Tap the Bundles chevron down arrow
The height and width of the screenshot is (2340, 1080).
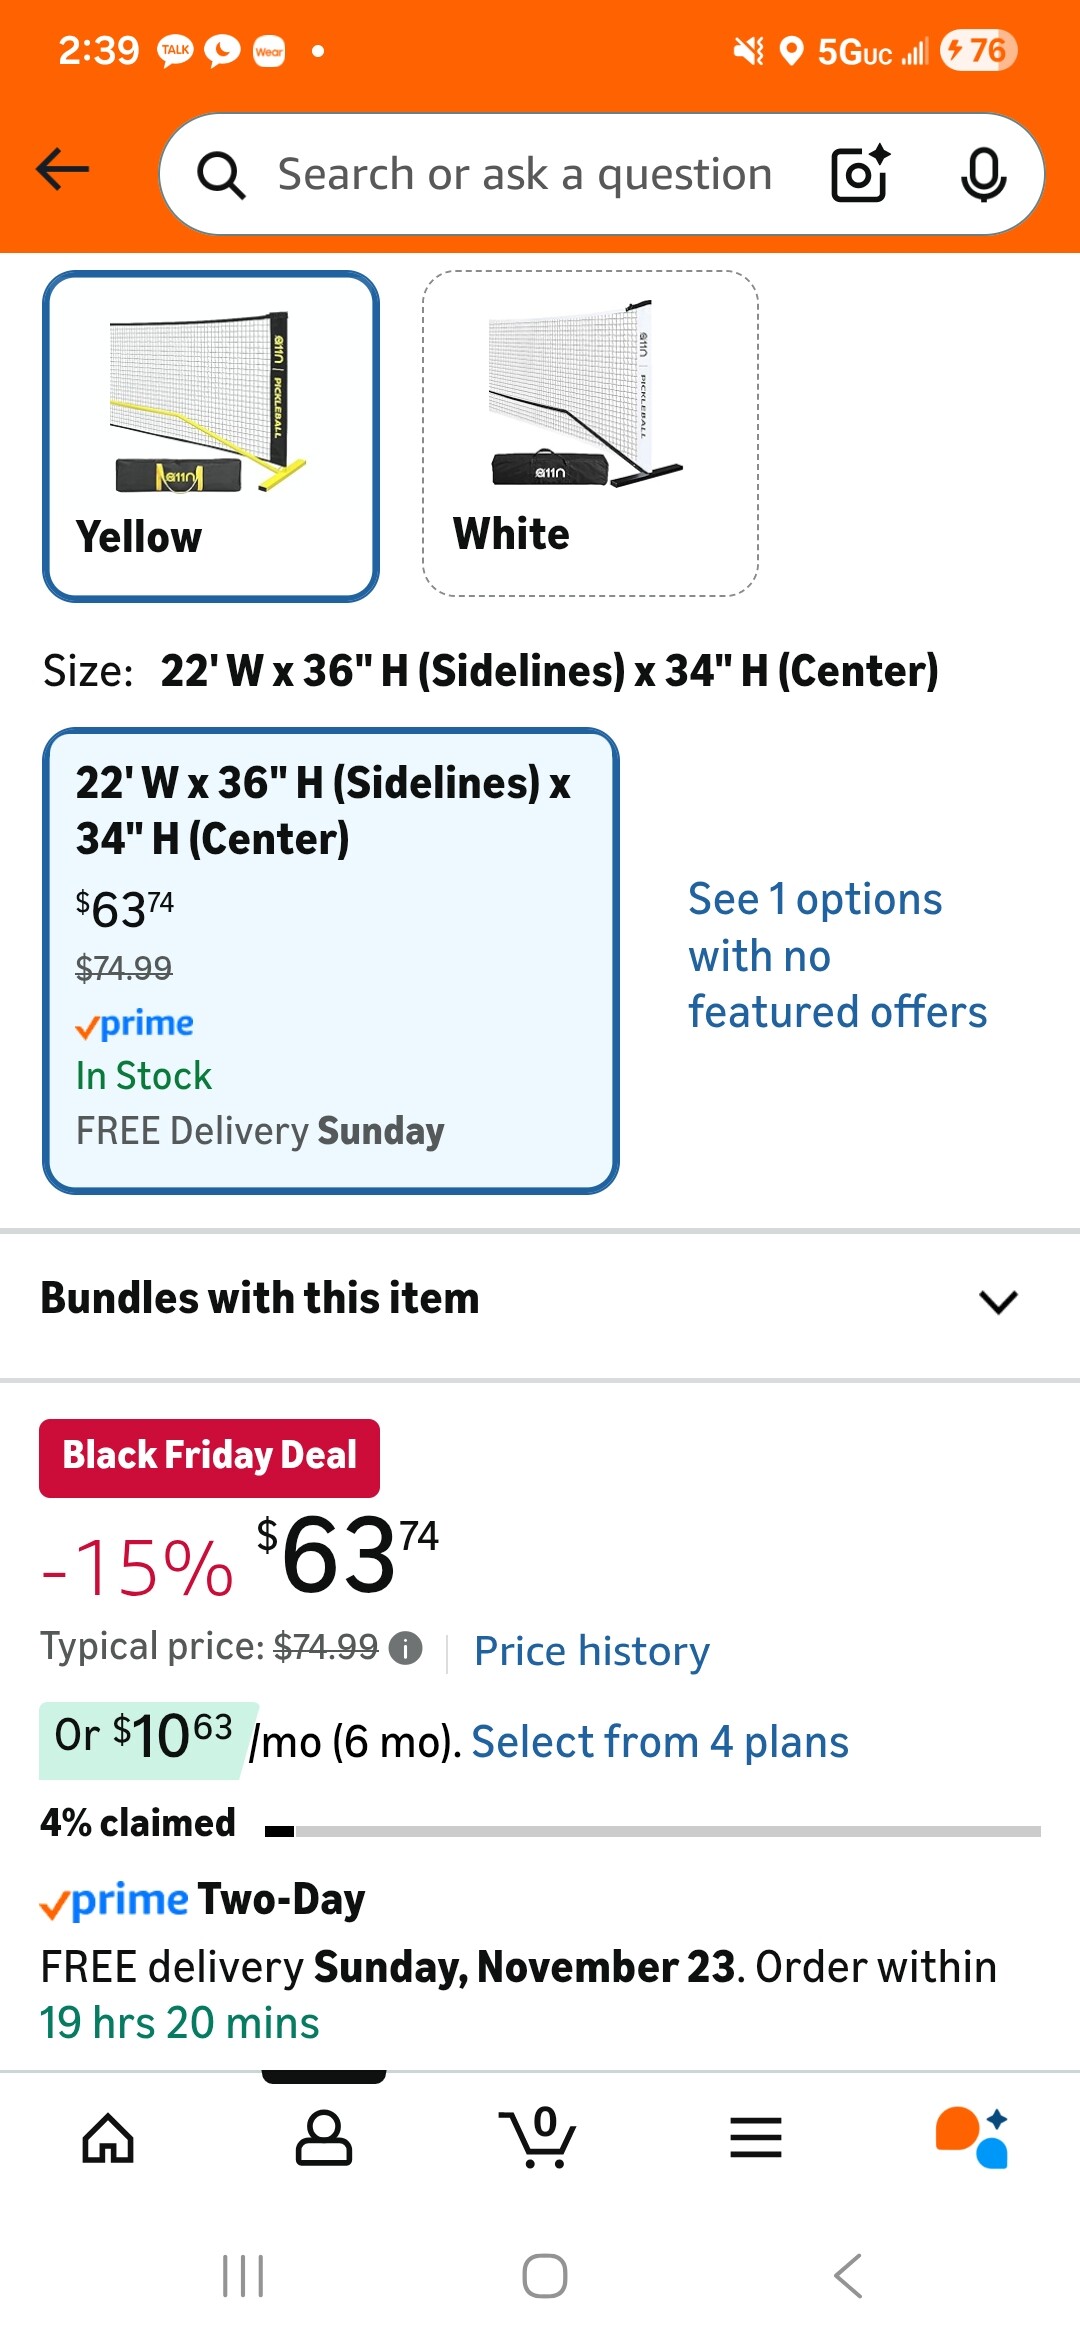point(998,1301)
